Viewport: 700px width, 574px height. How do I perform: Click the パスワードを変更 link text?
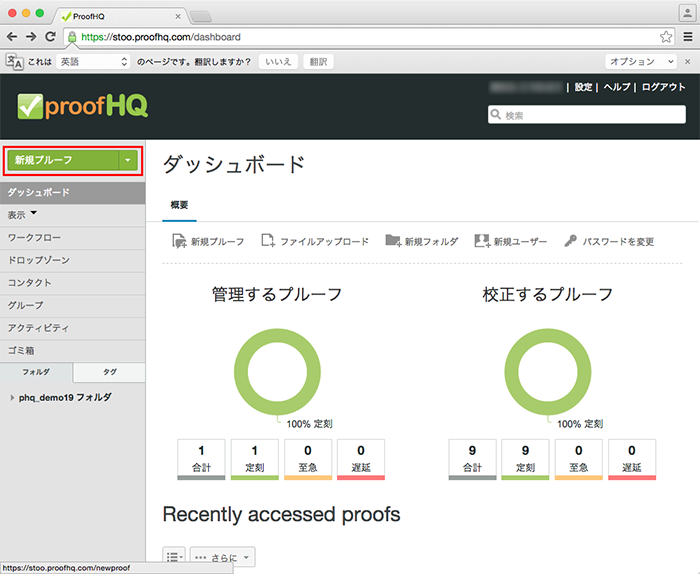[x=618, y=241]
